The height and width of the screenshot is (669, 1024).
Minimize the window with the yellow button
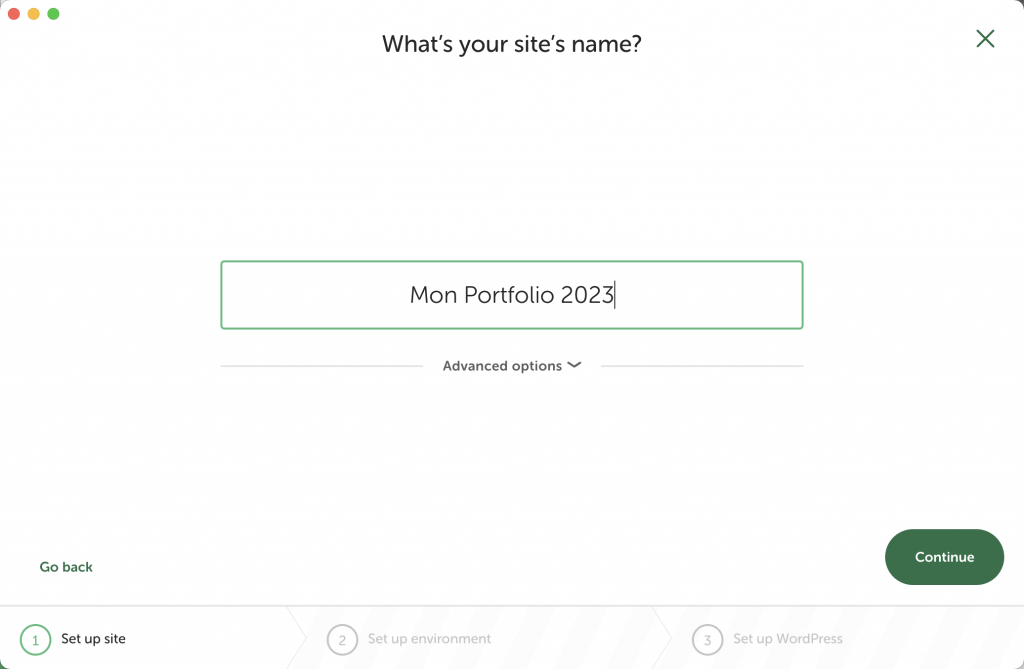[x=33, y=14]
